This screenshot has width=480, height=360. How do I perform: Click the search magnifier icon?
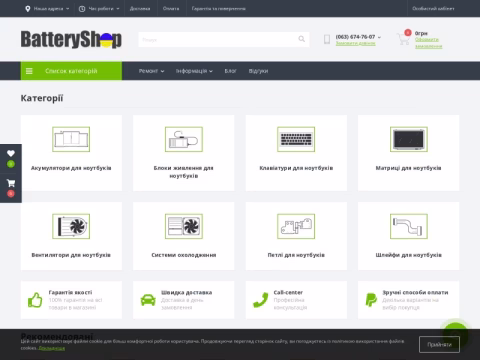[x=302, y=39]
